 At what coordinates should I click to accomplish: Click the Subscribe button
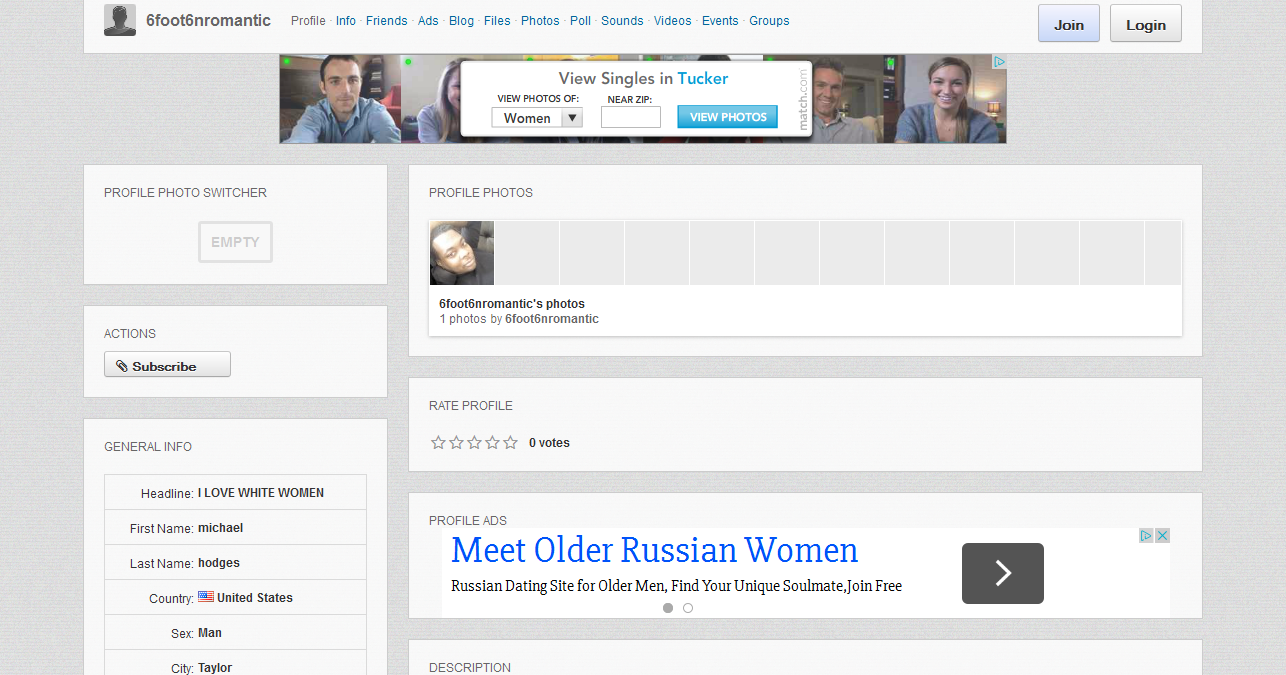[x=167, y=365]
